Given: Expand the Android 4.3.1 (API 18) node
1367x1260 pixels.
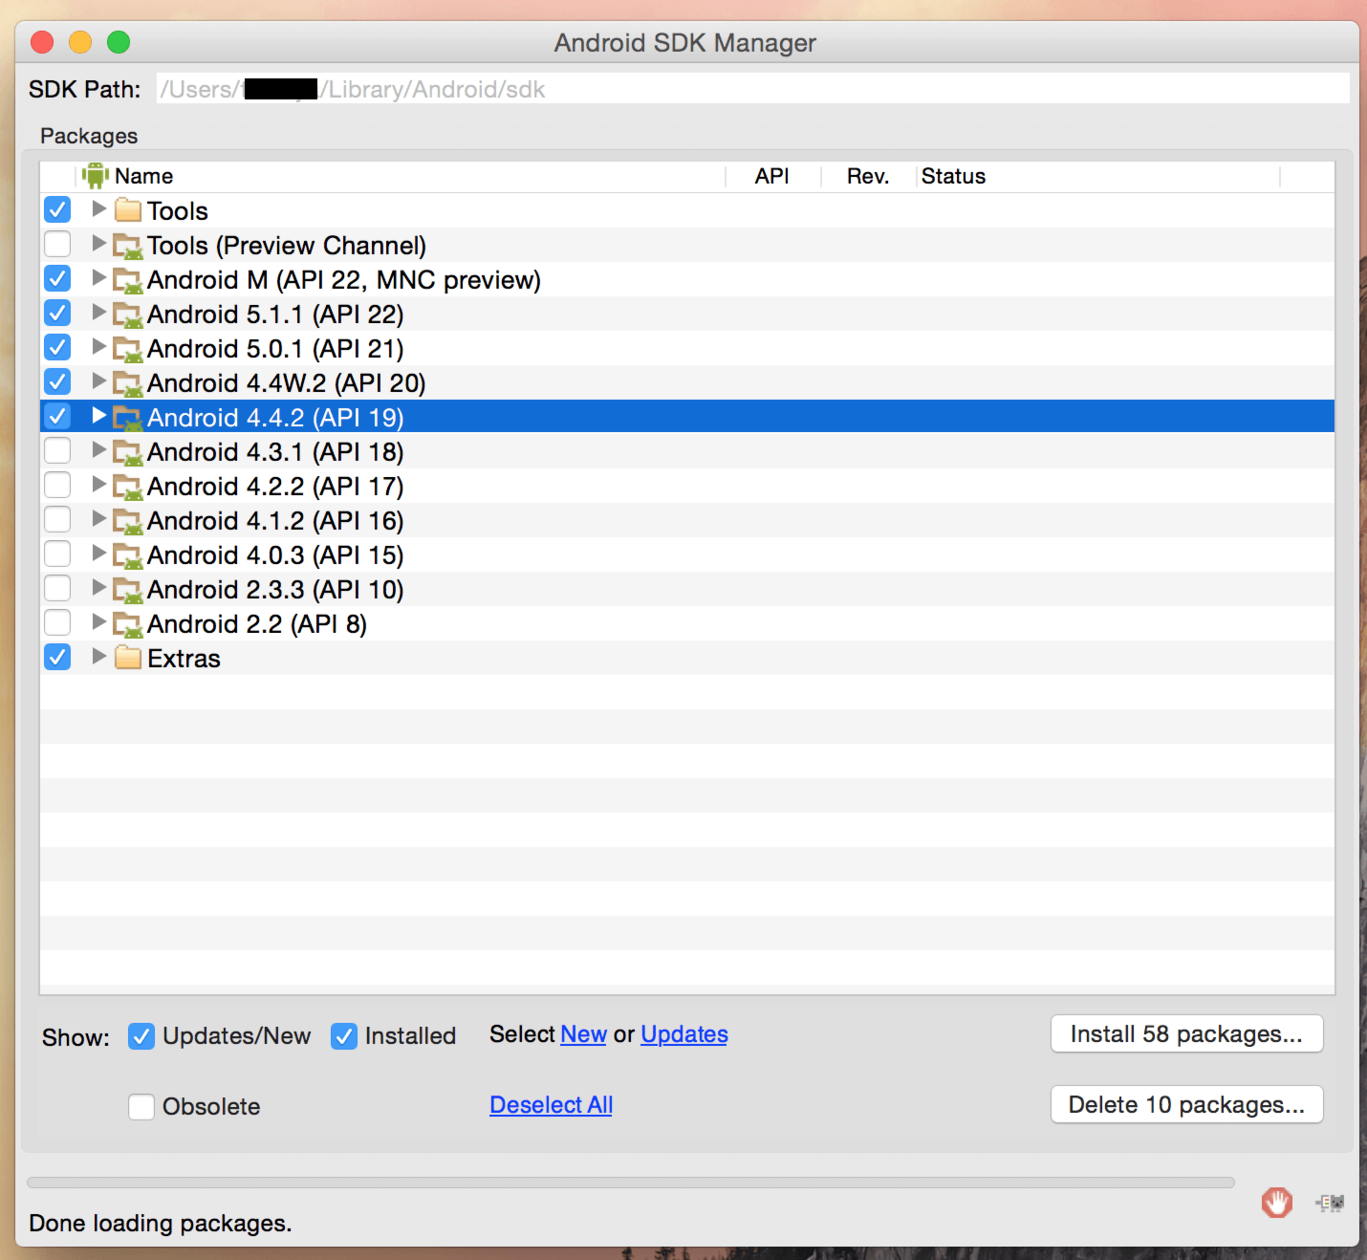Looking at the screenshot, I should coord(98,450).
